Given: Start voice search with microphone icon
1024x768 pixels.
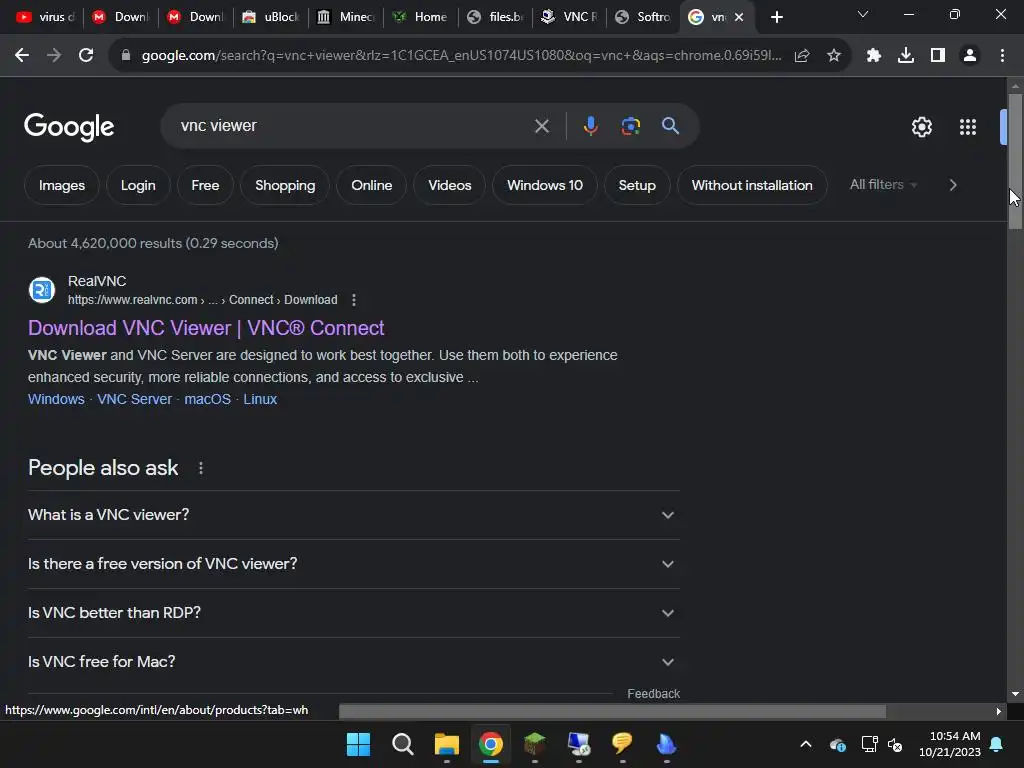Looking at the screenshot, I should [x=590, y=126].
